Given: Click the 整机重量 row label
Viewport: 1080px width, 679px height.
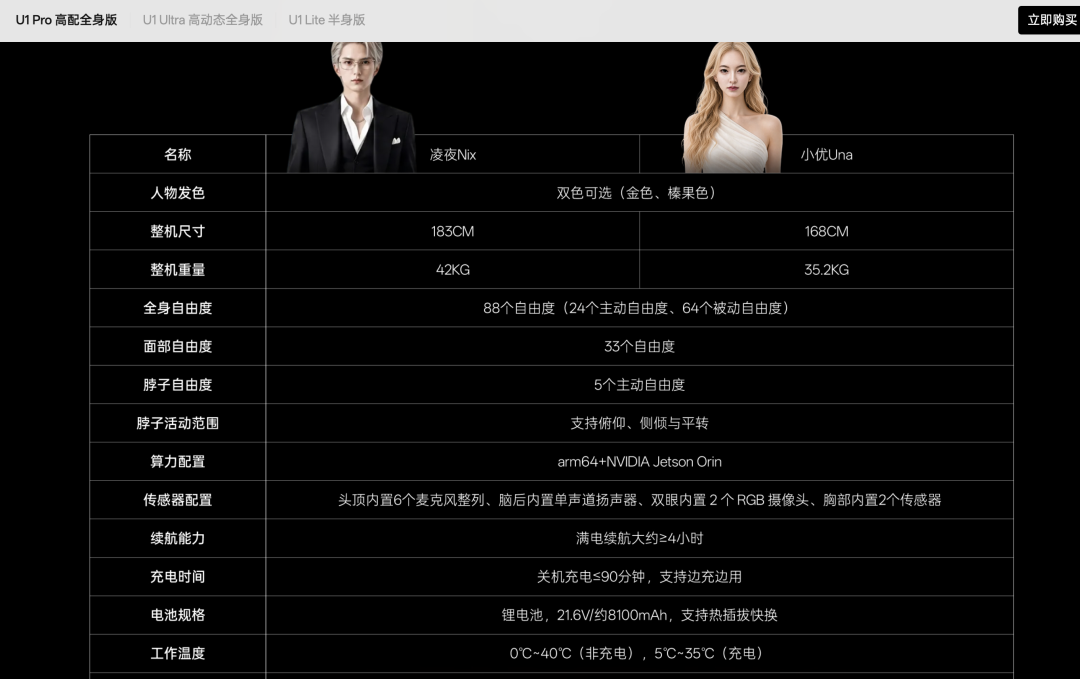Looking at the screenshot, I should click(x=178, y=270).
